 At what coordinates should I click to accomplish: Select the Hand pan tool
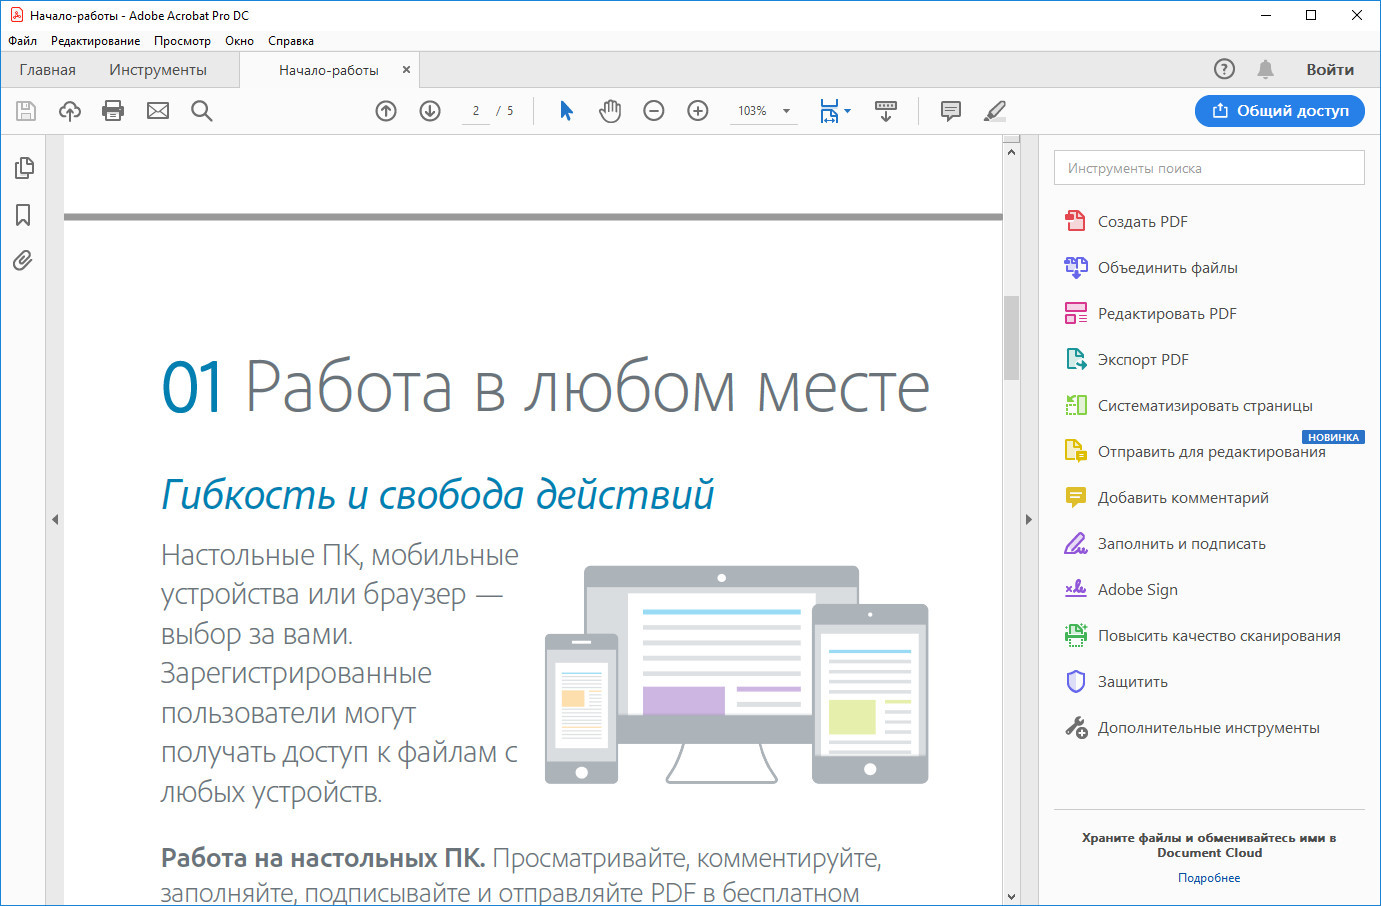click(x=610, y=111)
